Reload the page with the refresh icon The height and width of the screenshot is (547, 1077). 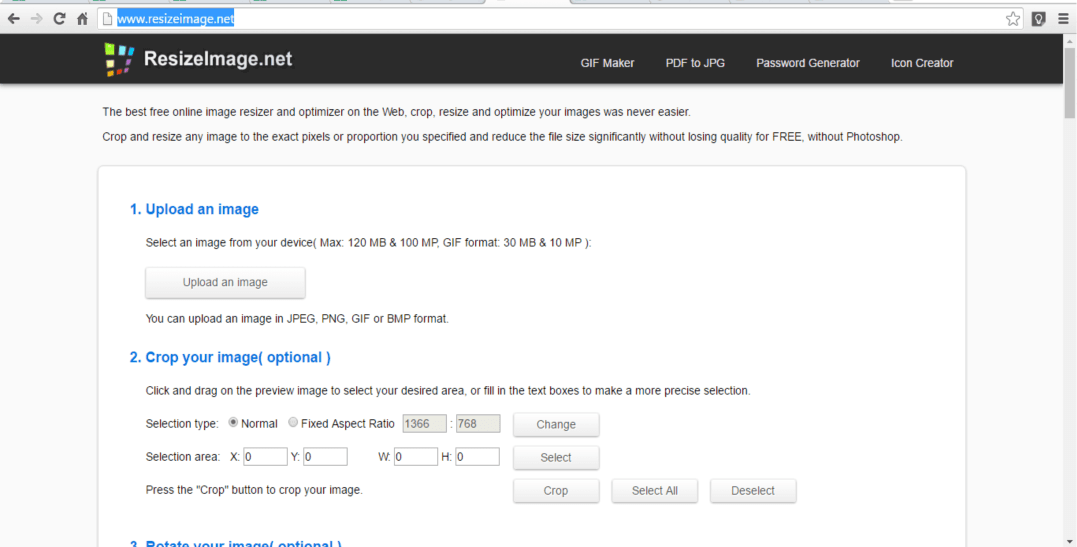point(59,19)
